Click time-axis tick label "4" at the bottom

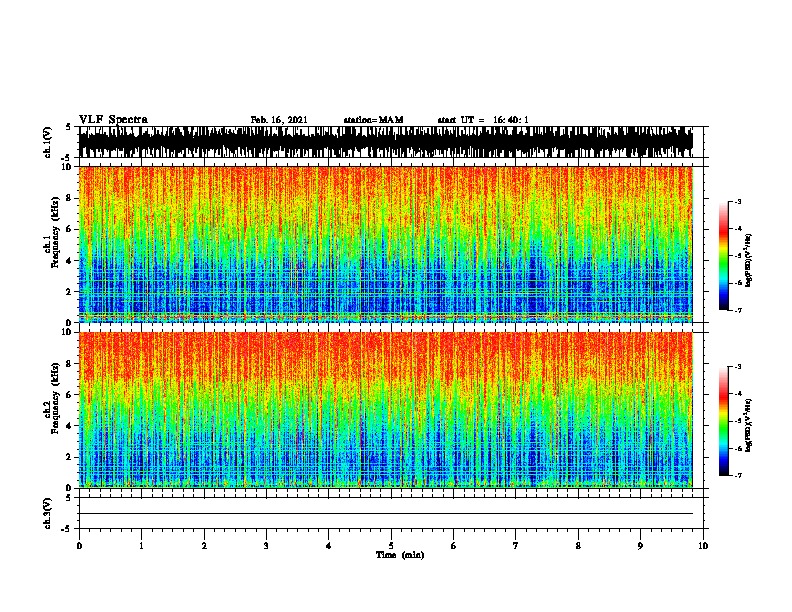click(x=329, y=546)
